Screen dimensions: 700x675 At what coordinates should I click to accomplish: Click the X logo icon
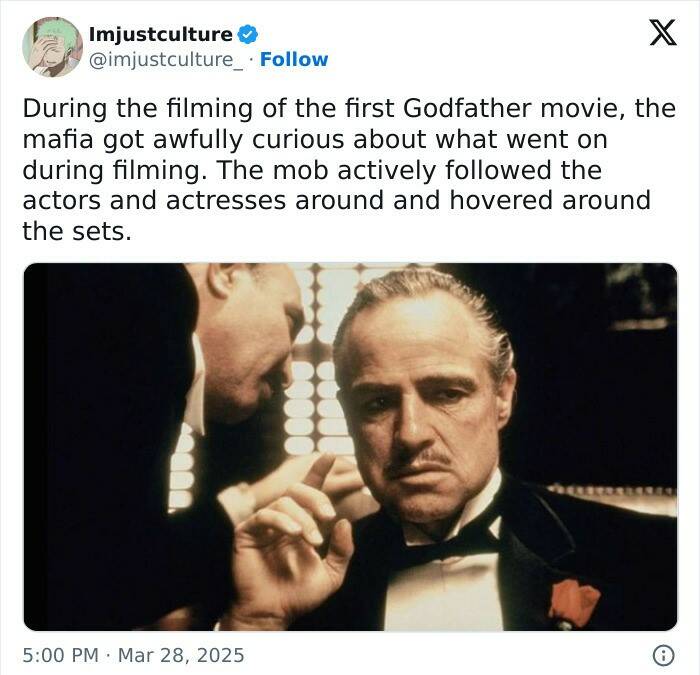pyautogui.click(x=663, y=33)
